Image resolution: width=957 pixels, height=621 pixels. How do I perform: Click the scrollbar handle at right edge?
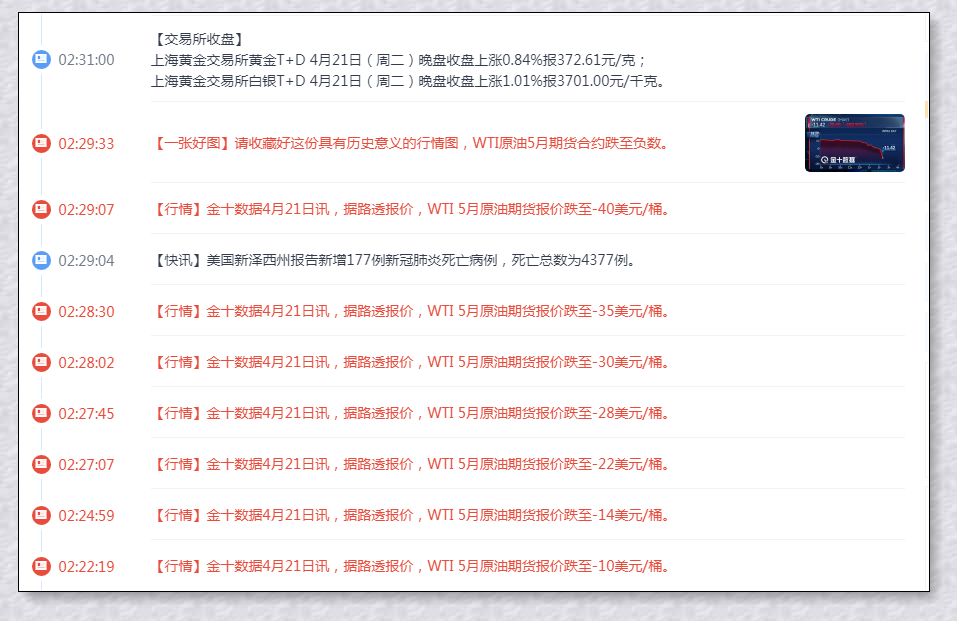926,108
